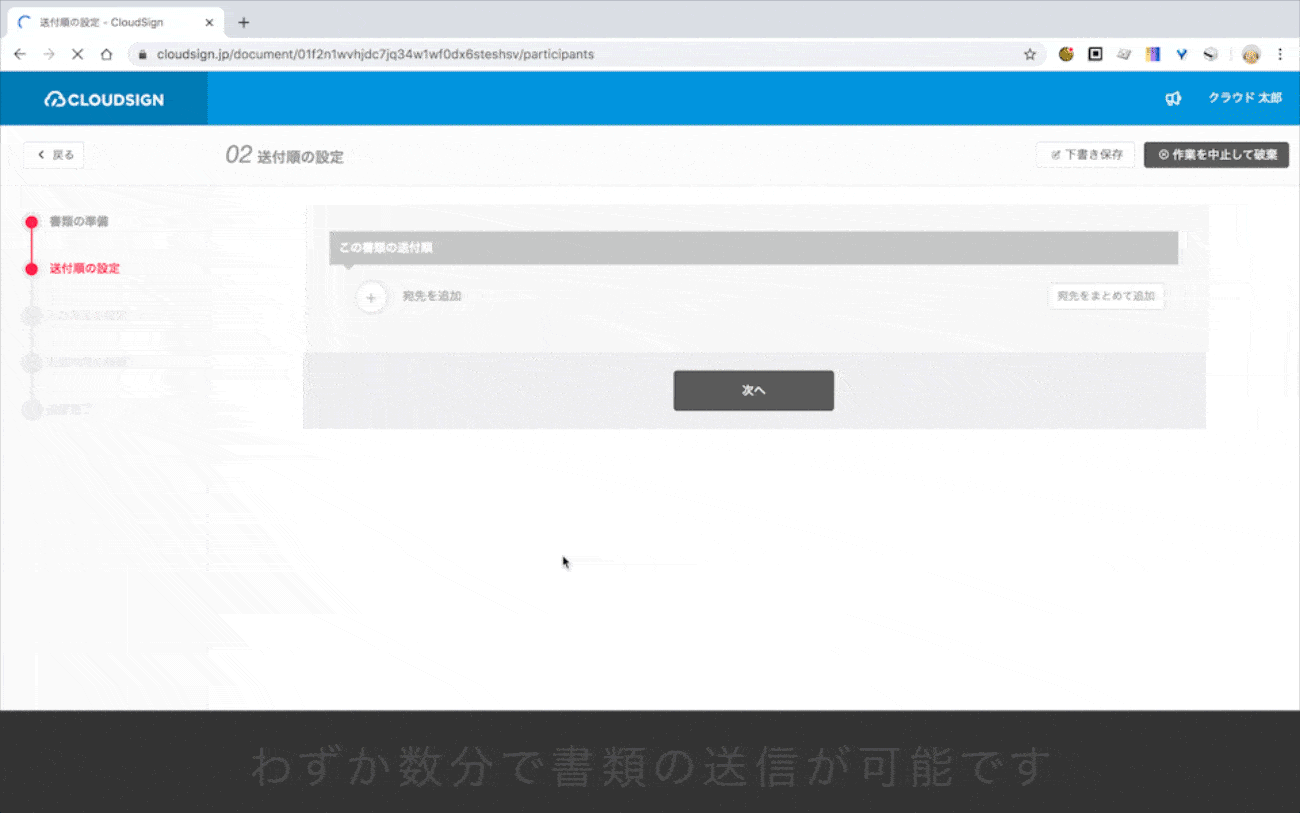1300x813 pixels.
Task: Click the blue V extension icon
Action: coord(1181,54)
